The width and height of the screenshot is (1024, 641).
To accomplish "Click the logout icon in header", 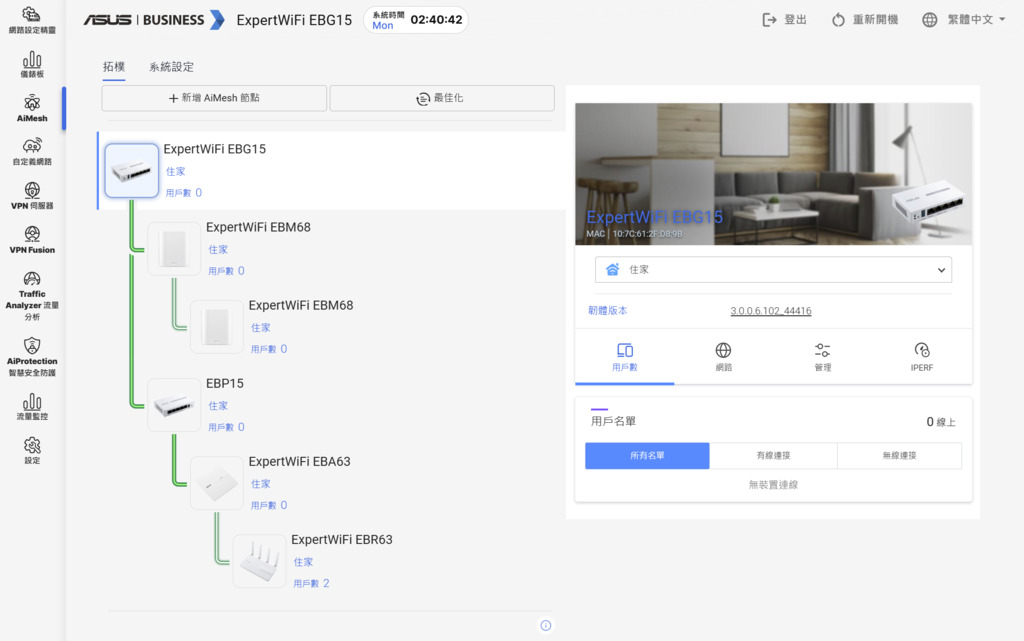I will pyautogui.click(x=769, y=20).
